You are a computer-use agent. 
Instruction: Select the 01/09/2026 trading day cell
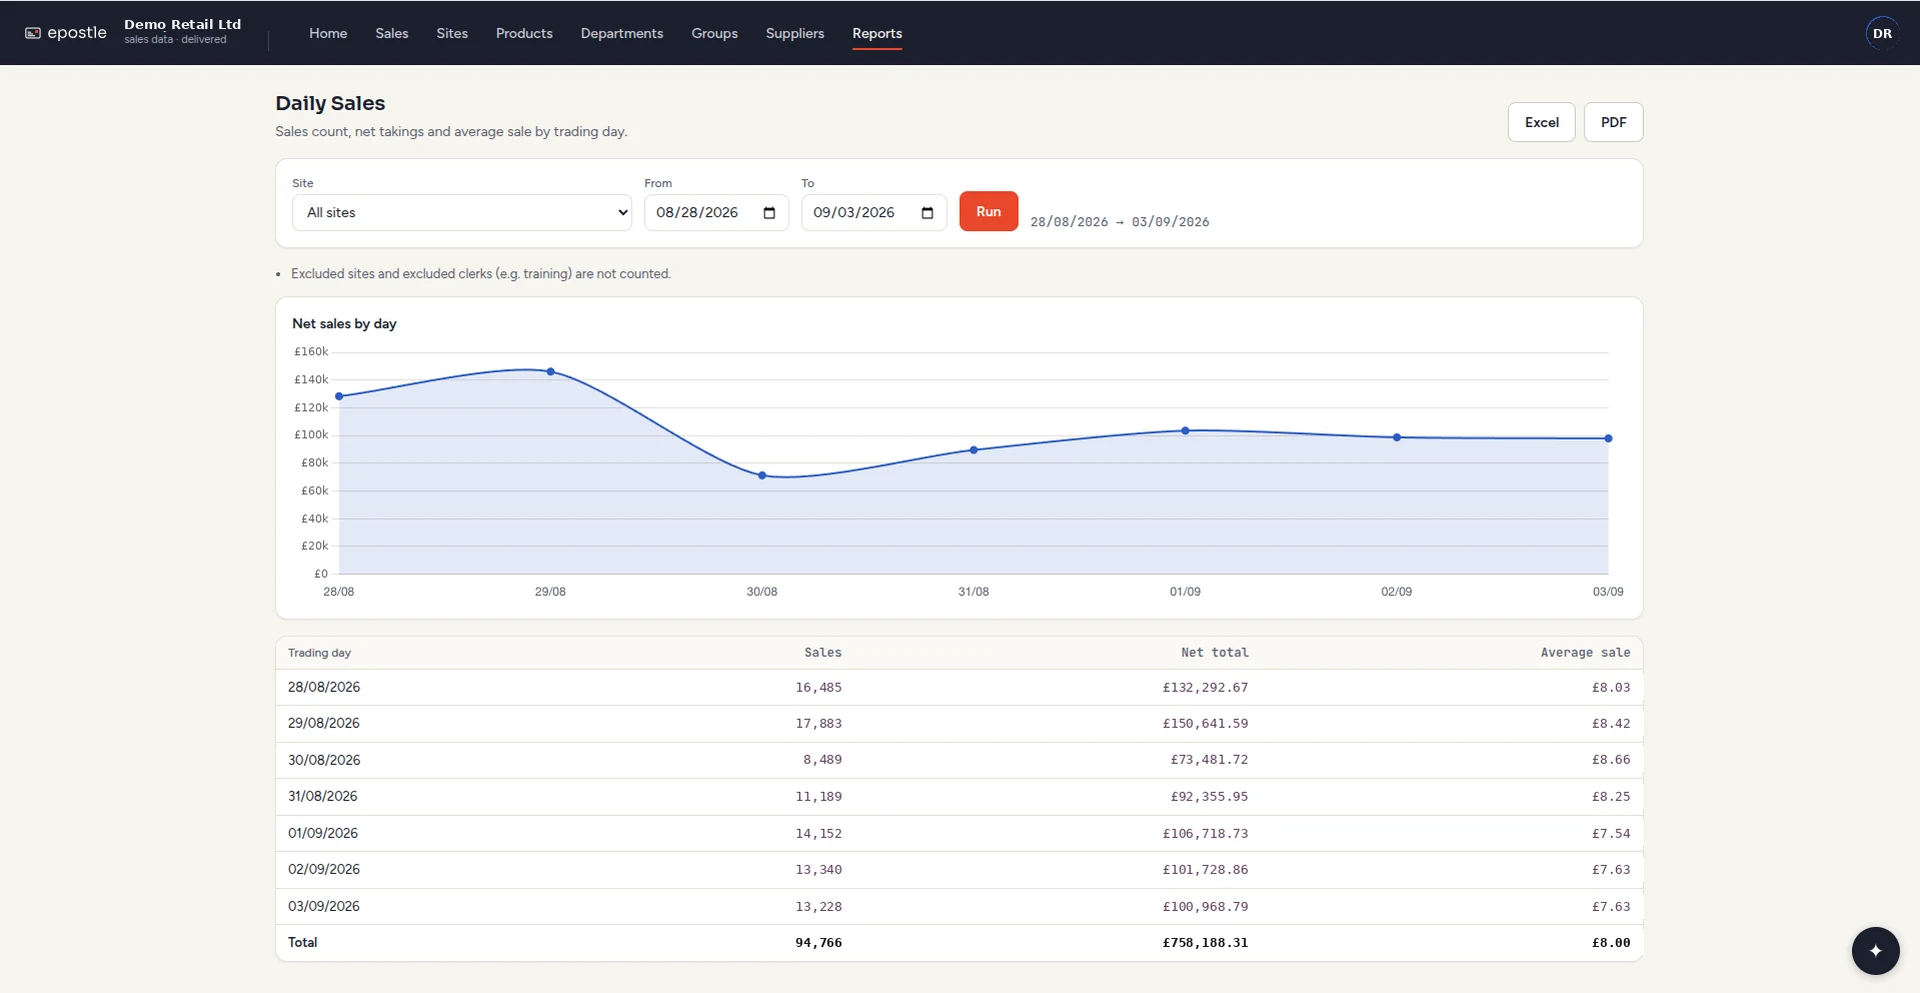click(323, 833)
